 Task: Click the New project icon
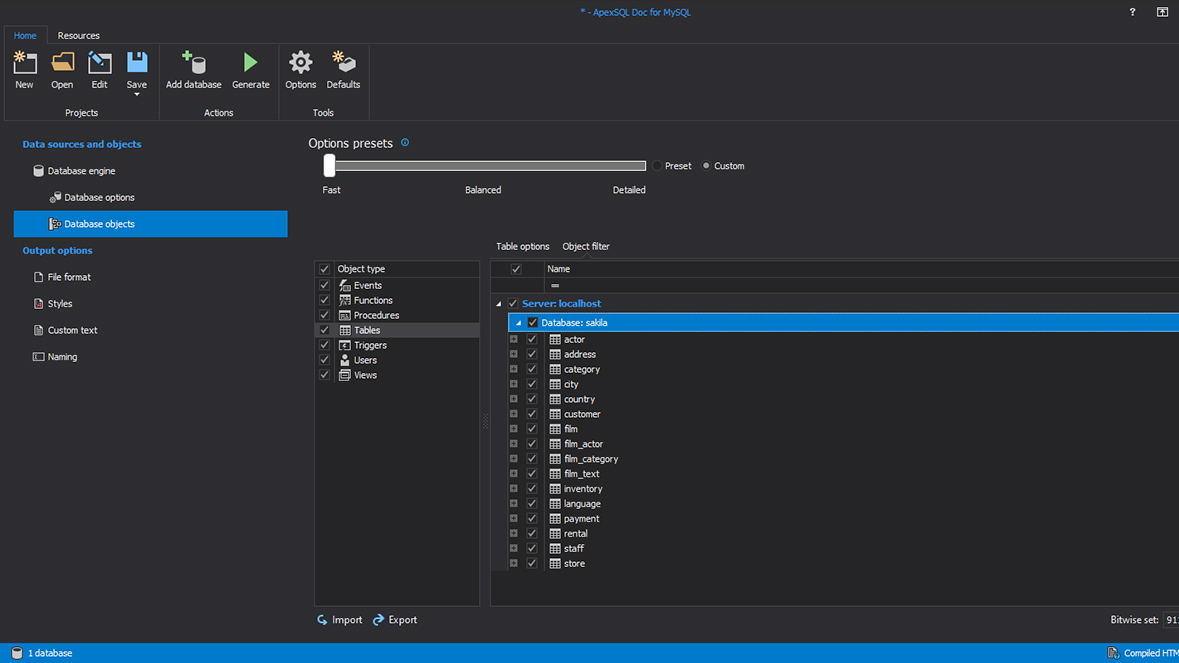(x=24, y=62)
